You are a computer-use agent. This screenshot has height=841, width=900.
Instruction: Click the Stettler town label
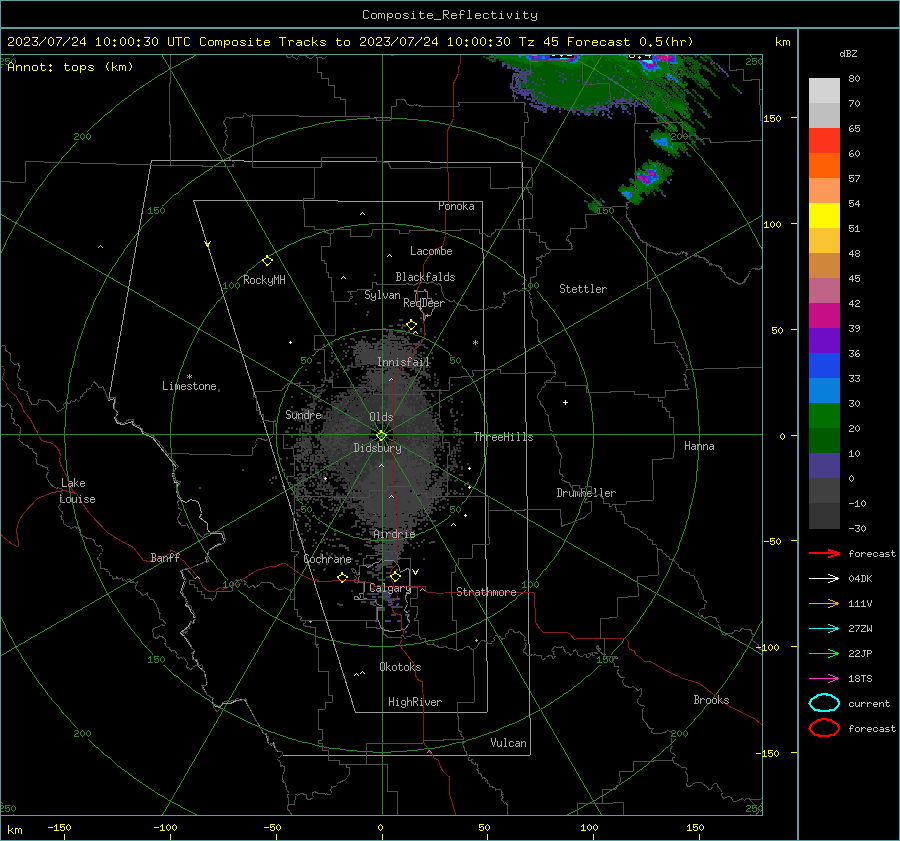click(583, 289)
